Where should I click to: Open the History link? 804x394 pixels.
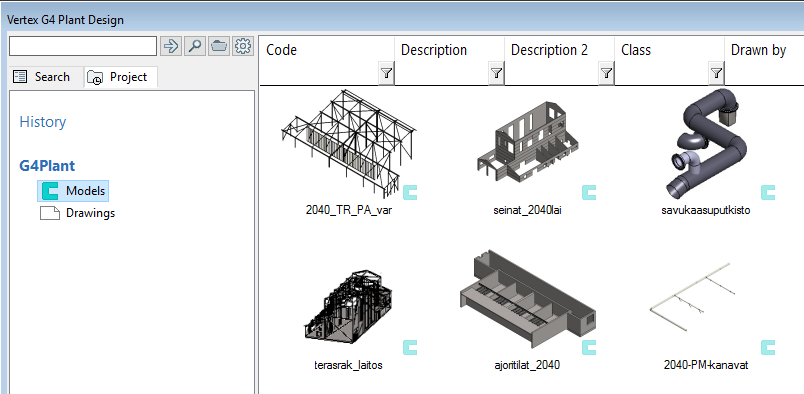pos(43,122)
